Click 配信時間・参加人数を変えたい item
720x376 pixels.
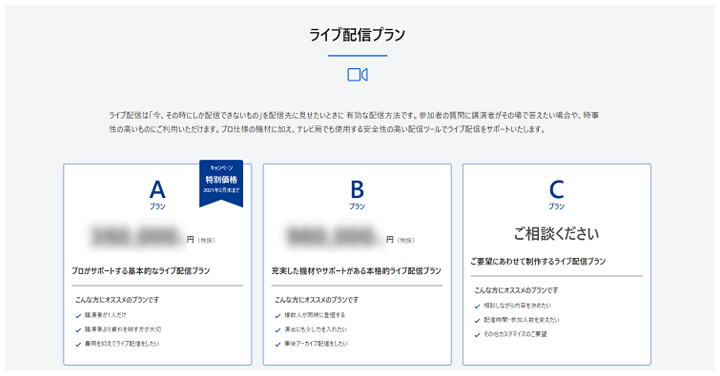click(x=522, y=320)
